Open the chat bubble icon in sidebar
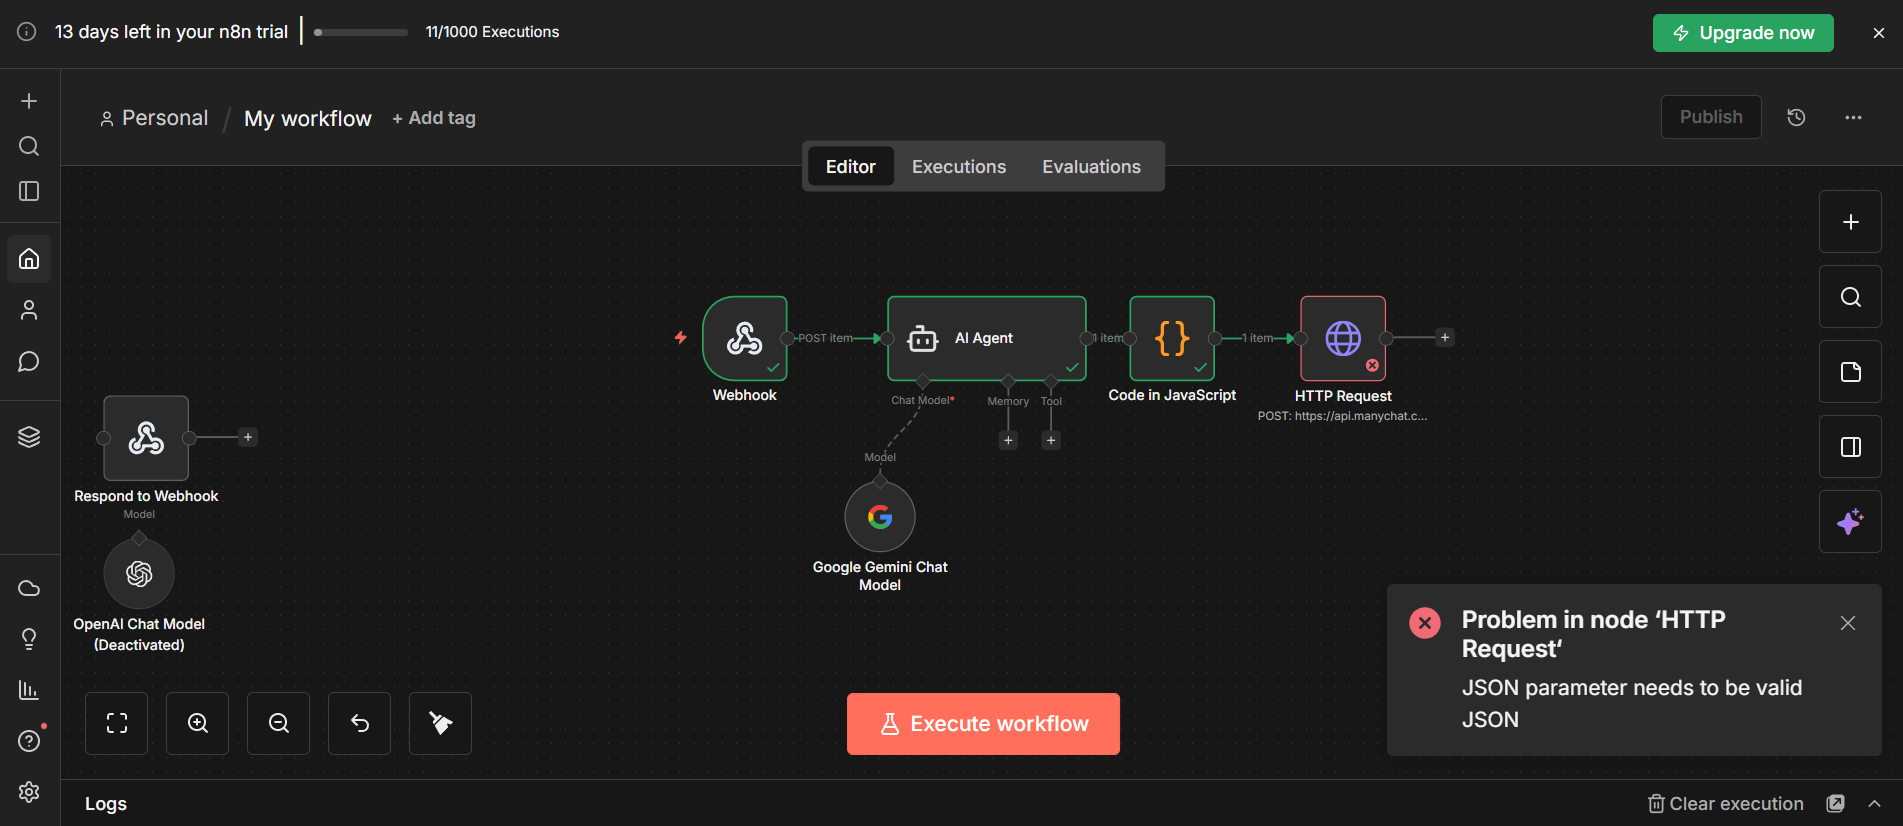Screen dimensions: 1903x826 29,361
